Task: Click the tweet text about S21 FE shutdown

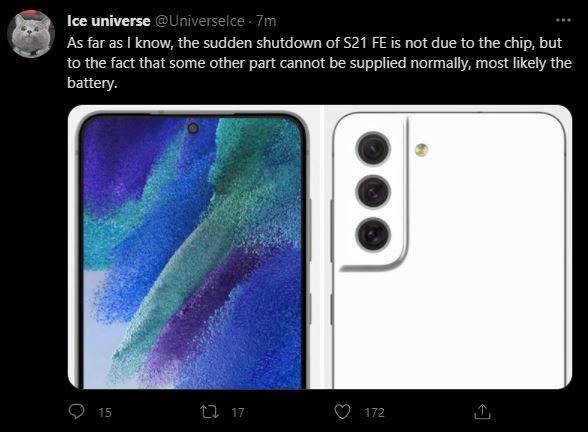Action: [x=319, y=63]
